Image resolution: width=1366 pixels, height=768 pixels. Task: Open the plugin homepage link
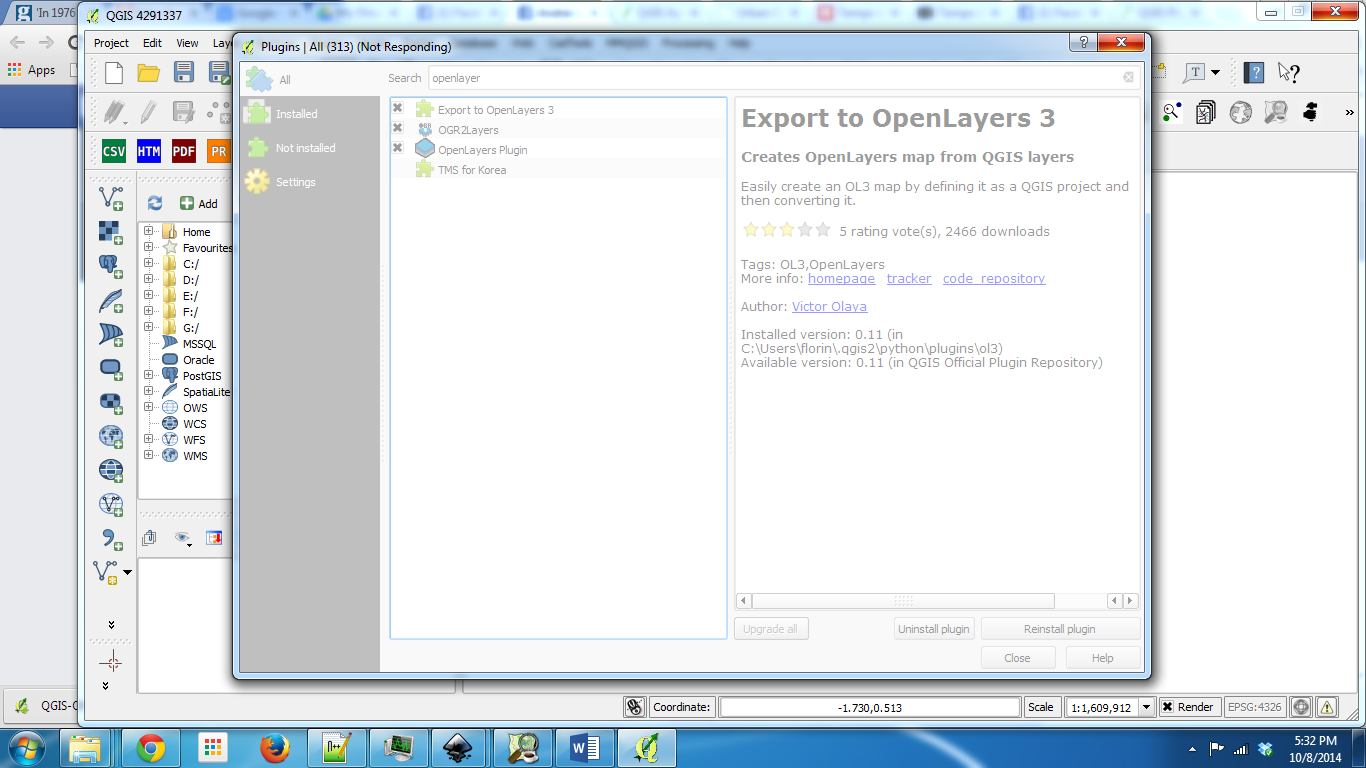[x=841, y=279]
